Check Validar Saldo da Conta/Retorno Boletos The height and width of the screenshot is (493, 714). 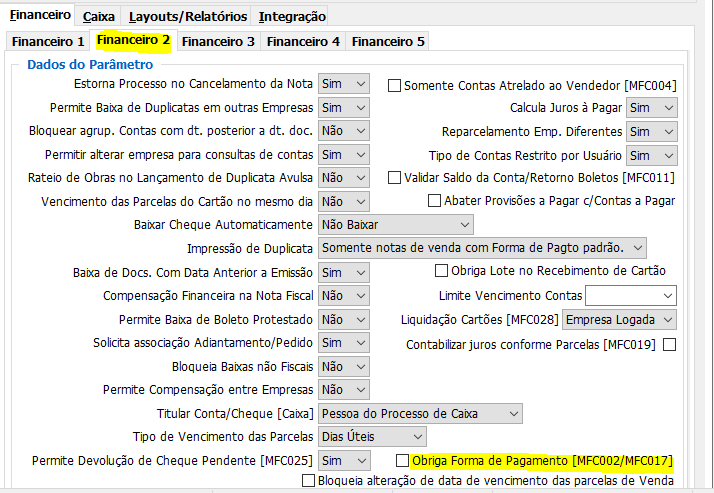(394, 178)
